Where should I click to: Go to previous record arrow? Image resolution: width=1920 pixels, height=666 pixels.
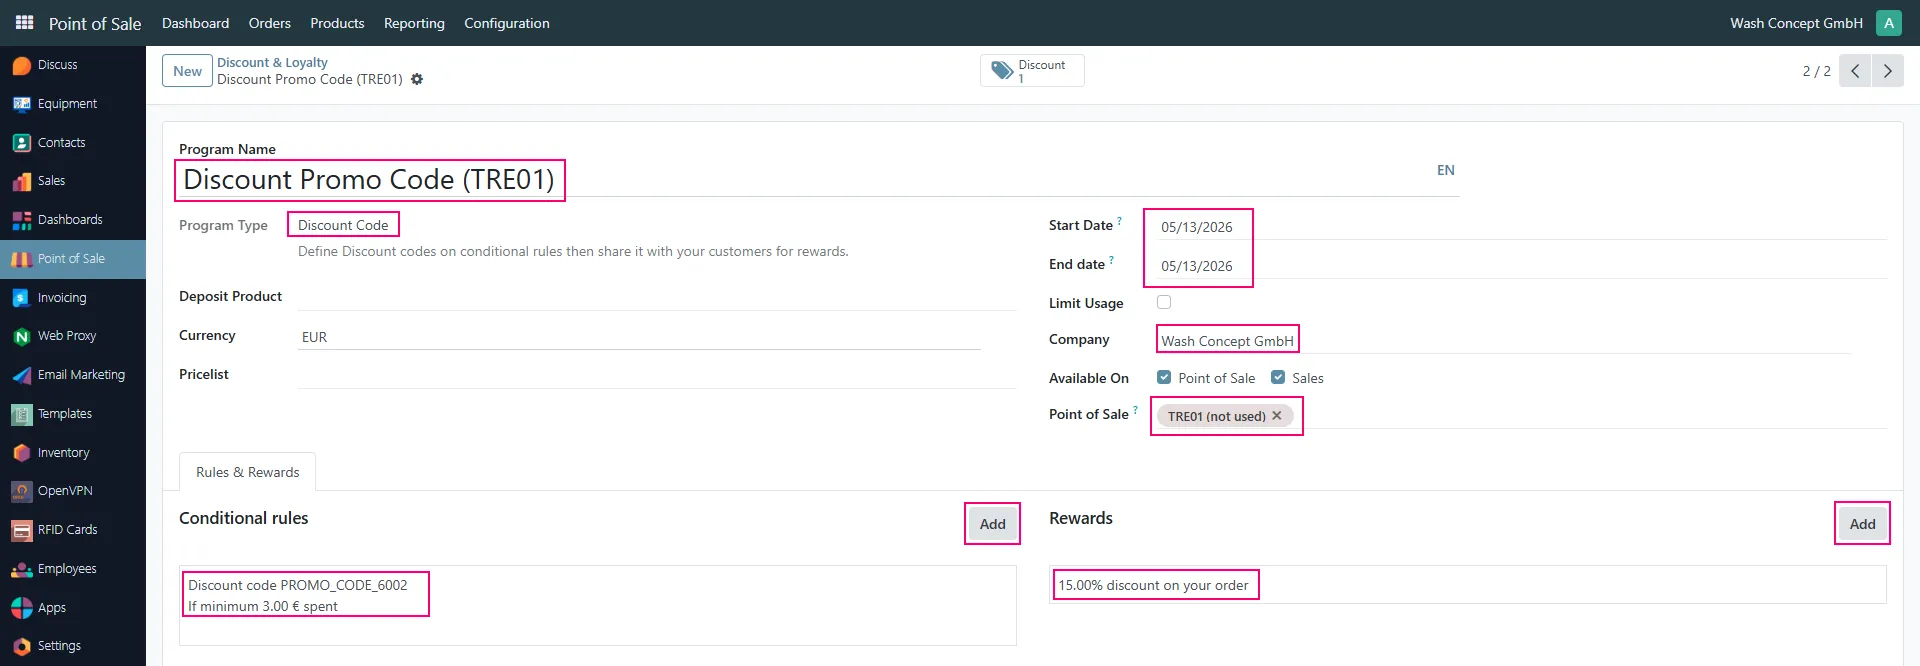point(1855,71)
